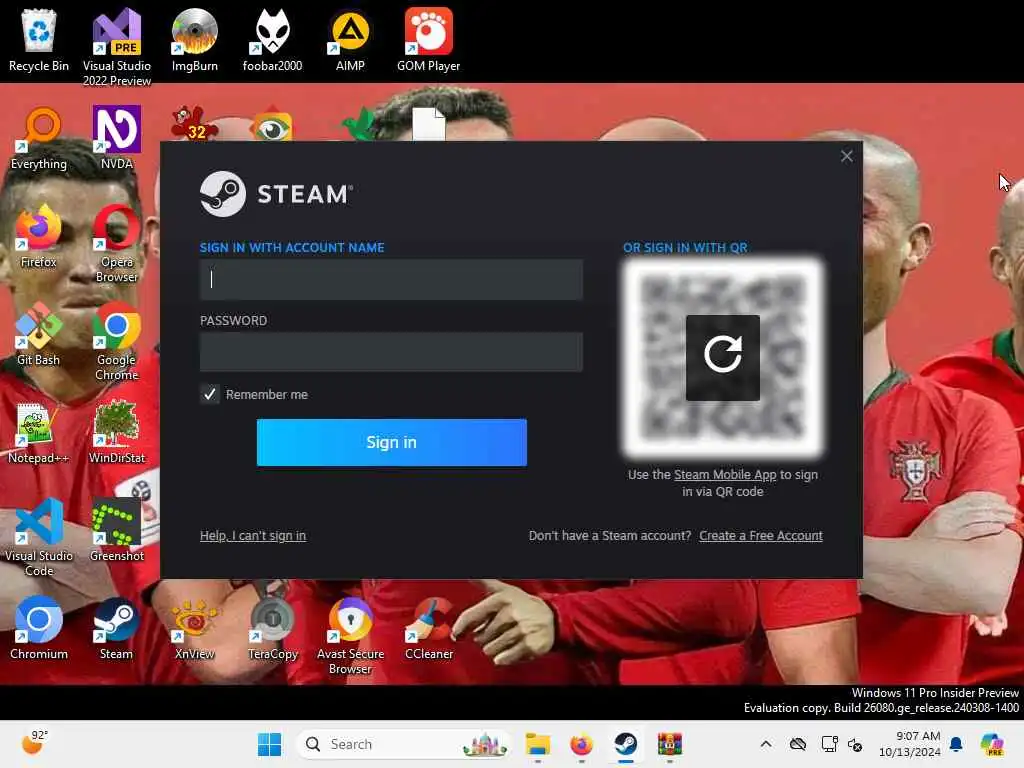The width and height of the screenshot is (1024, 768).
Task: Select the Visual Studio Code desktop icon
Action: click(x=39, y=537)
